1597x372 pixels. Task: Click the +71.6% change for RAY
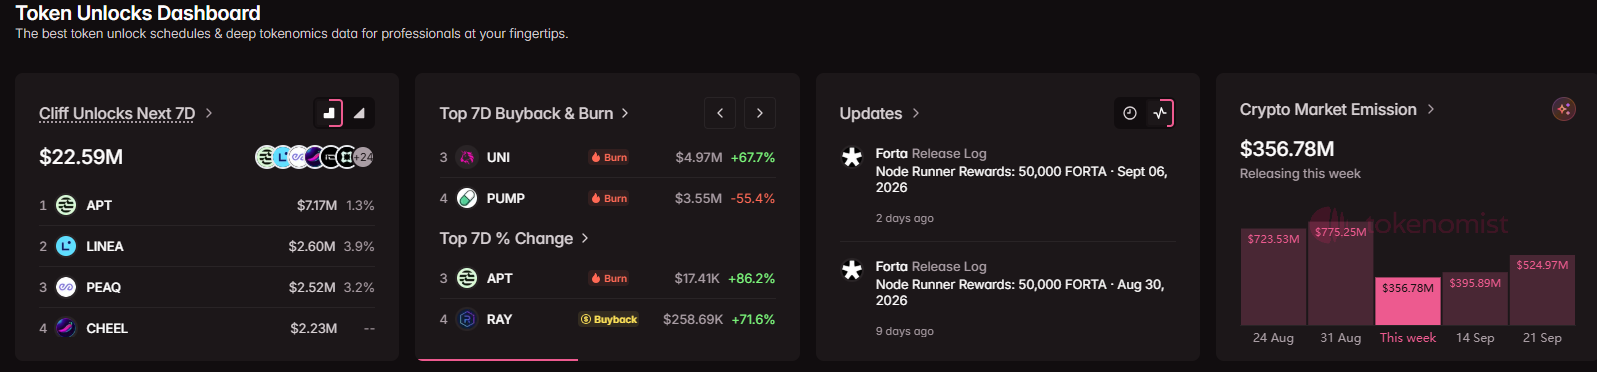click(753, 319)
